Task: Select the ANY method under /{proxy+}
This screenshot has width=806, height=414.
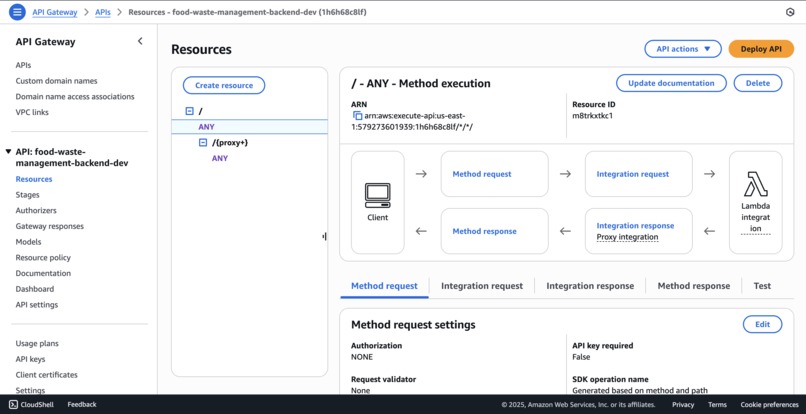Action: pos(219,158)
